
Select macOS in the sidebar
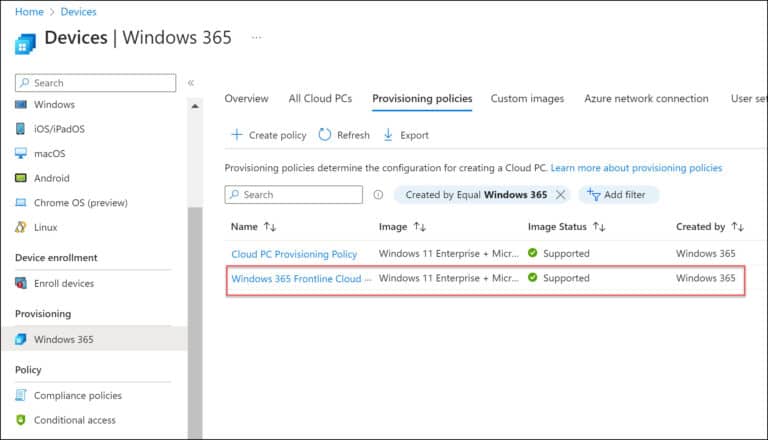[x=49, y=153]
